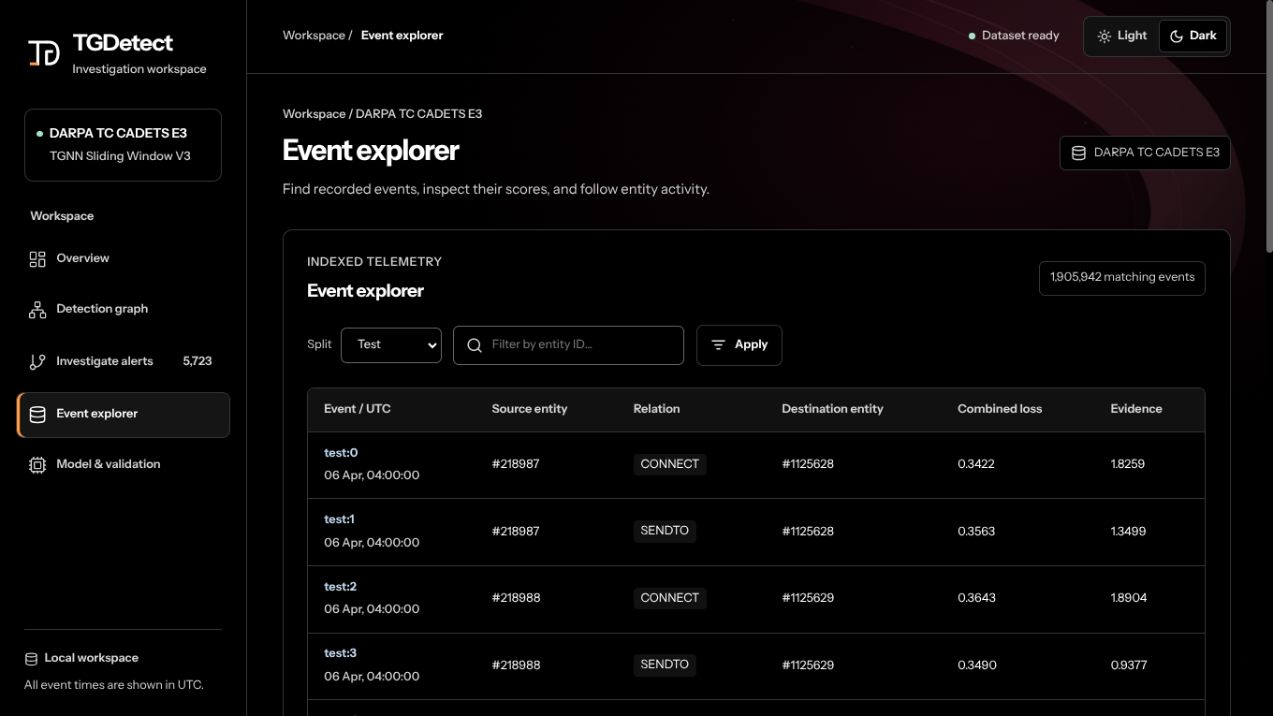1273x716 pixels.
Task: Switch to Light theme
Action: pyautogui.click(x=1121, y=36)
